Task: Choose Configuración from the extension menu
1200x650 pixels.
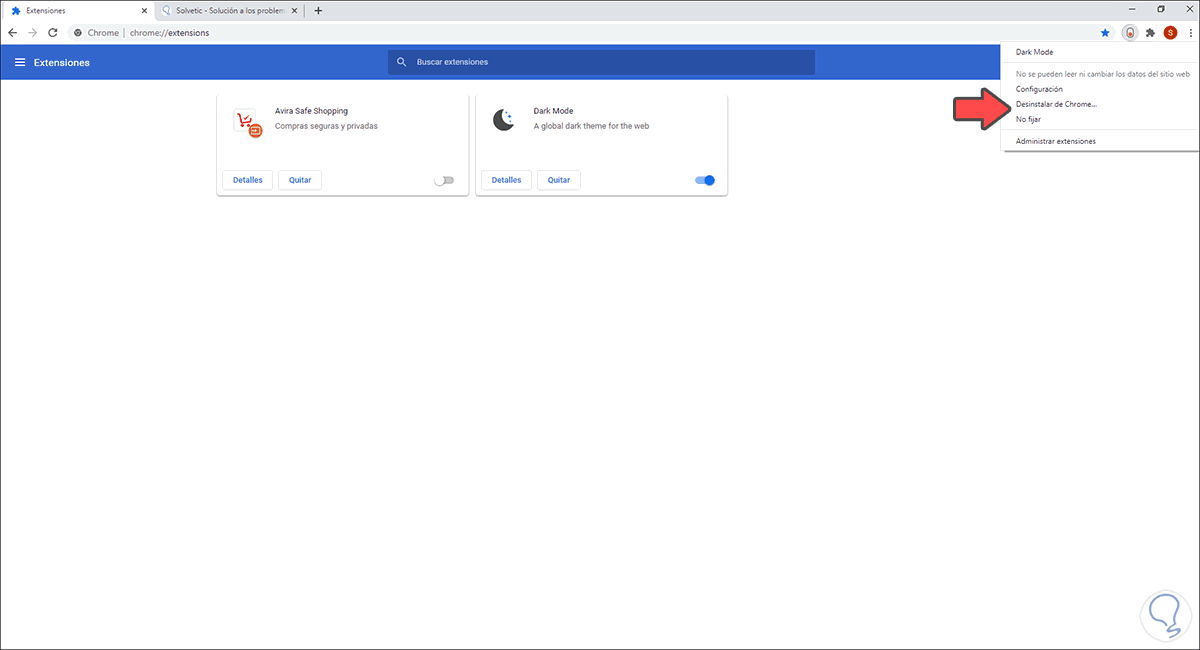Action: [1039, 88]
